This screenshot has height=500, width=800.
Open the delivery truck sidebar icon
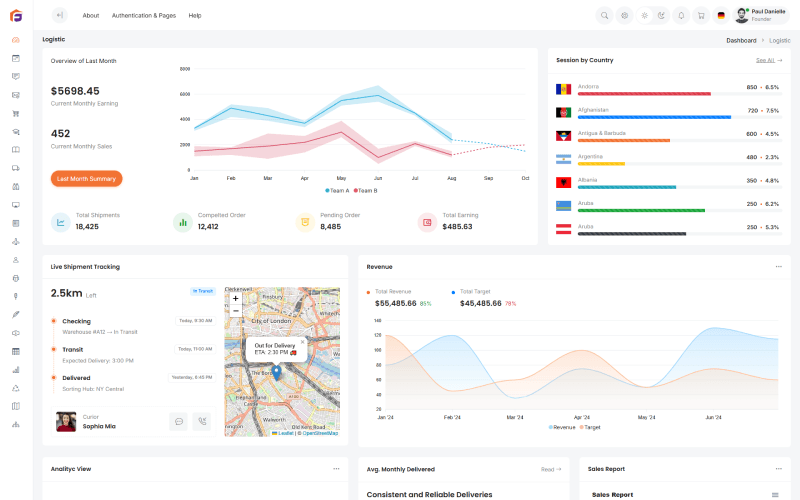pos(16,168)
